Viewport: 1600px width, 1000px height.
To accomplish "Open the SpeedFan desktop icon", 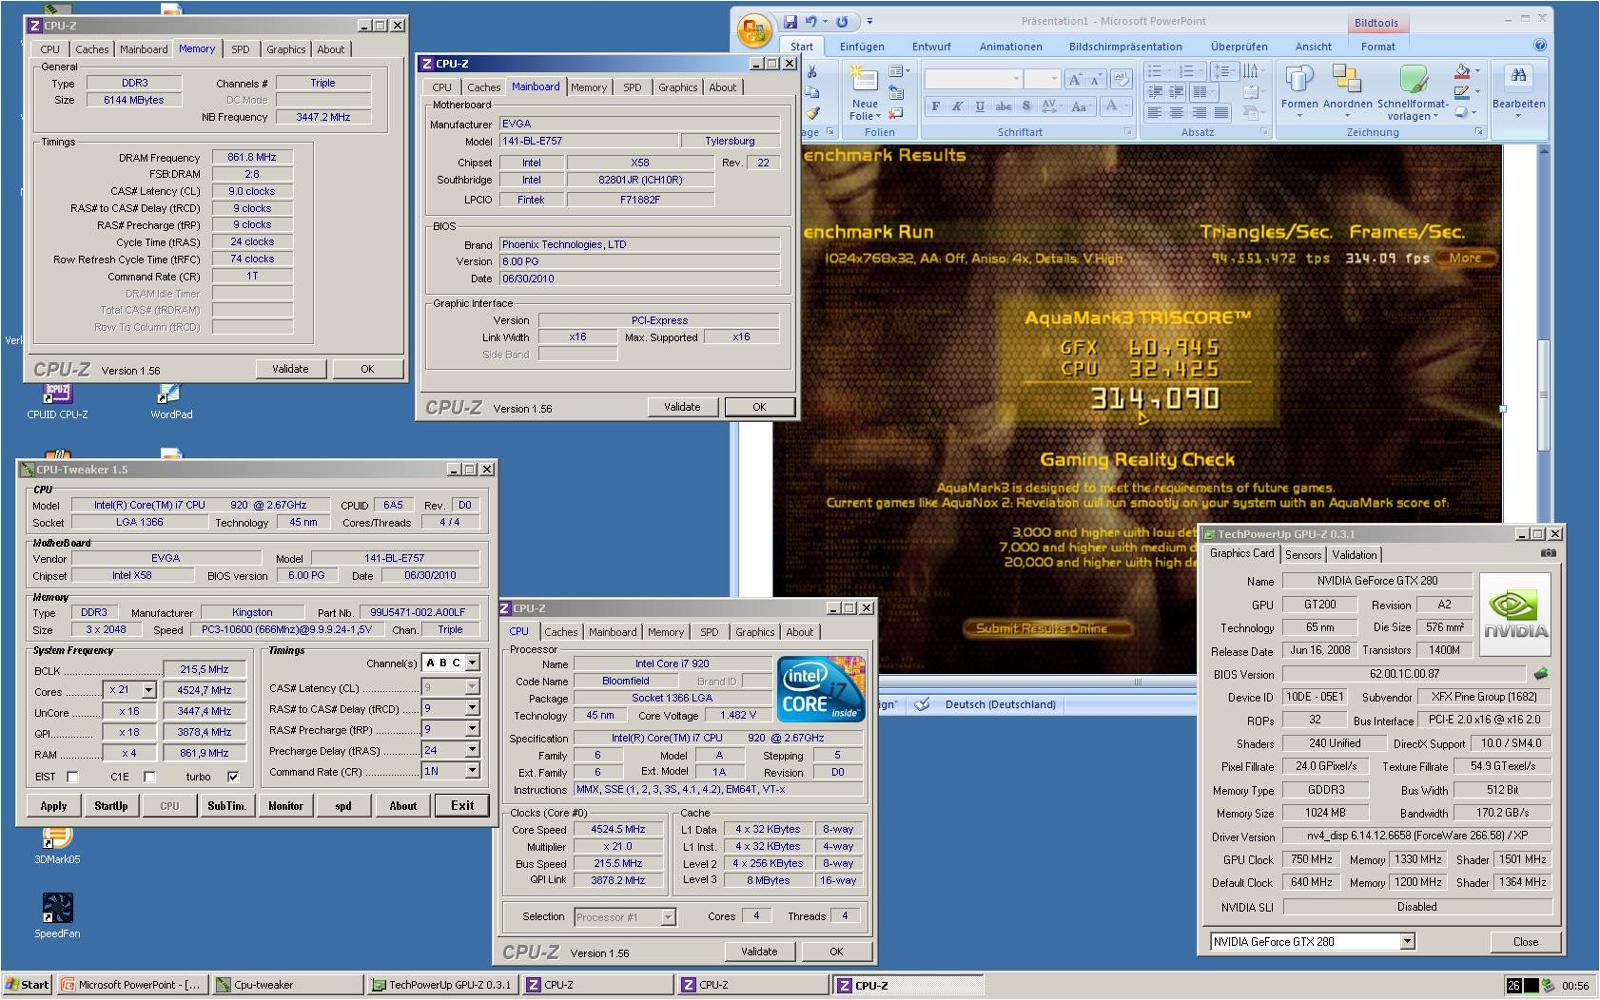I will click(x=57, y=915).
